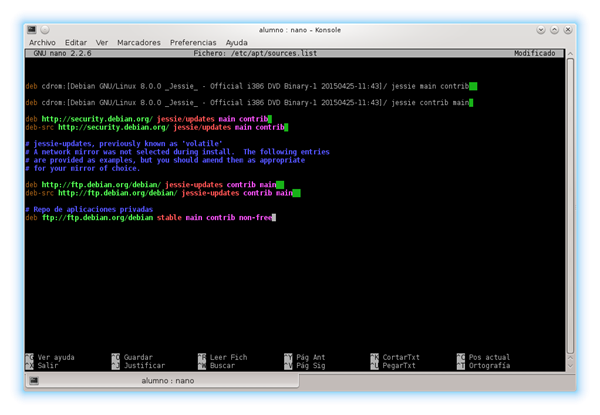Screen dimensions: 600x415
Task: Open the Ayuda menu
Action: [236, 42]
